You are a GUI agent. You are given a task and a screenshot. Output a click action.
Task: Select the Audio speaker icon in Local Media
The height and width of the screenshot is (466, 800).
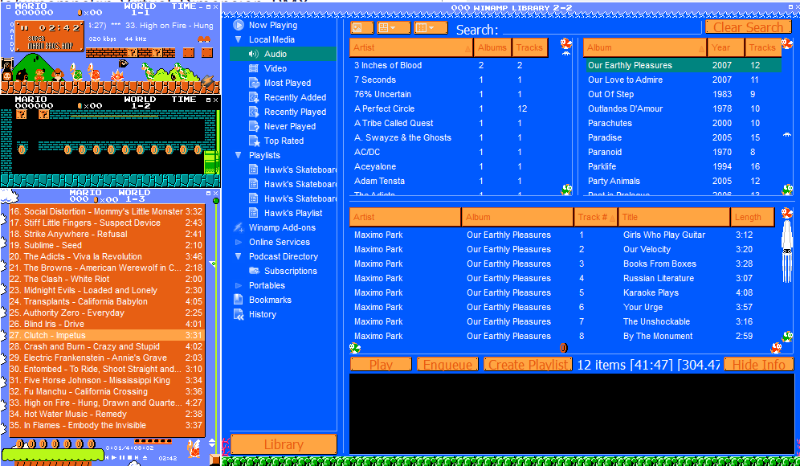[254, 54]
